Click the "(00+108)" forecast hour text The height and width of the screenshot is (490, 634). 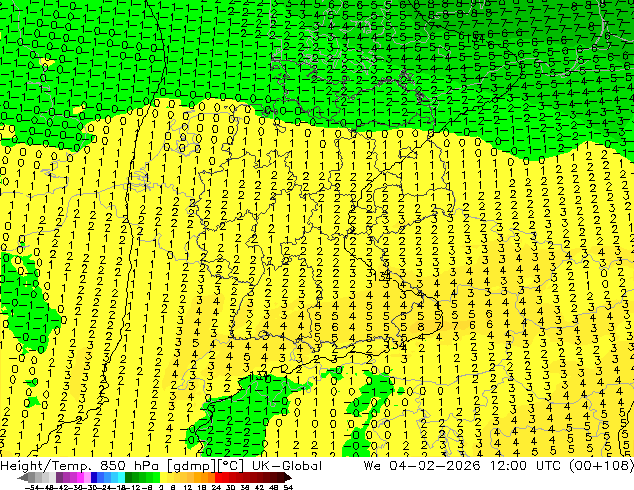click(601, 466)
